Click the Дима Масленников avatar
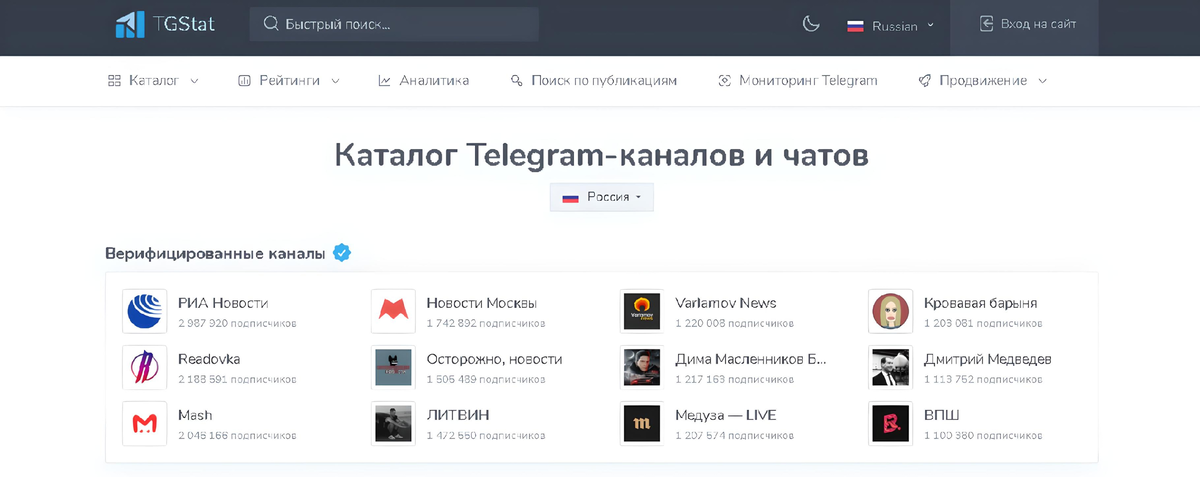This screenshot has width=1200, height=477. click(642, 367)
